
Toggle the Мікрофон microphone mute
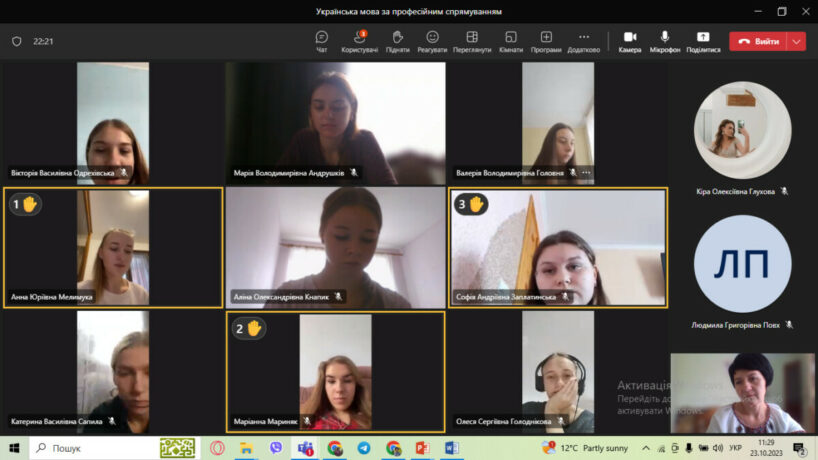click(665, 41)
